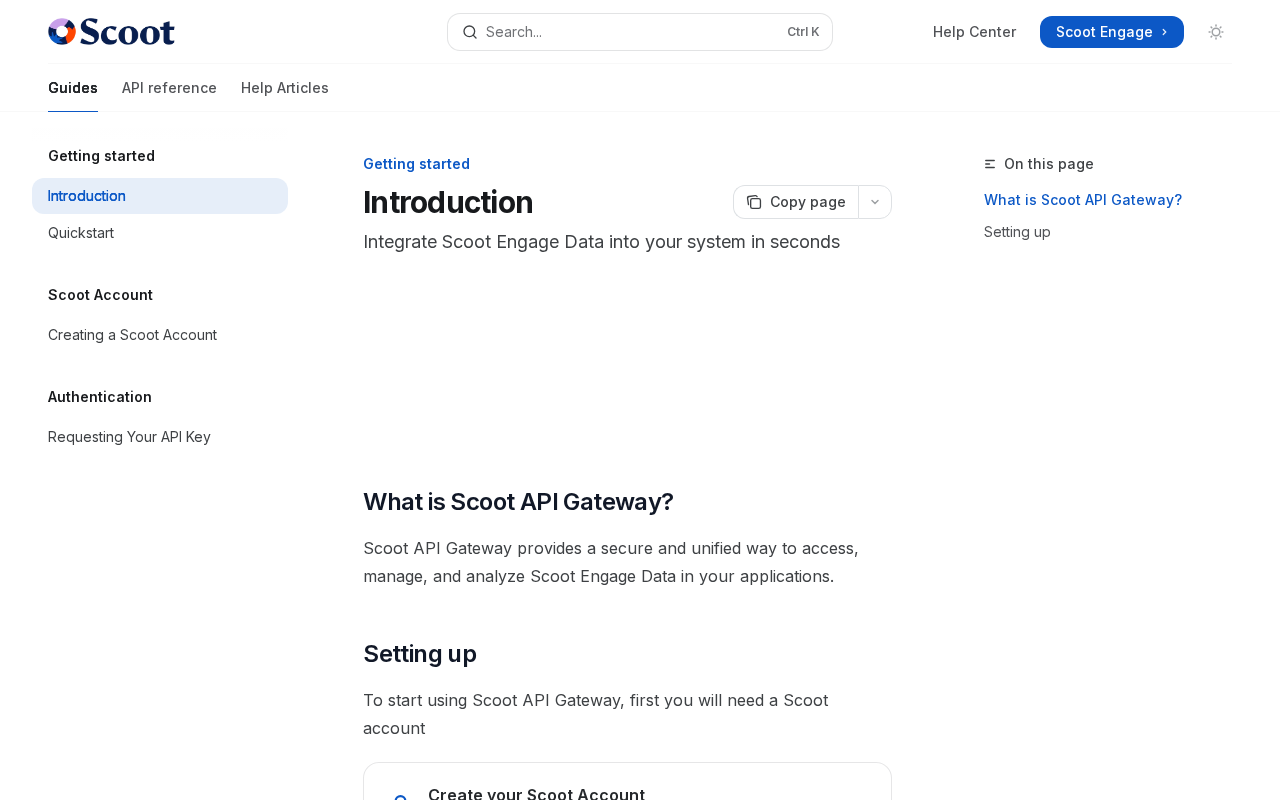Select Introduction in the sidebar
Screen dimensions: 1280x800
point(87,196)
